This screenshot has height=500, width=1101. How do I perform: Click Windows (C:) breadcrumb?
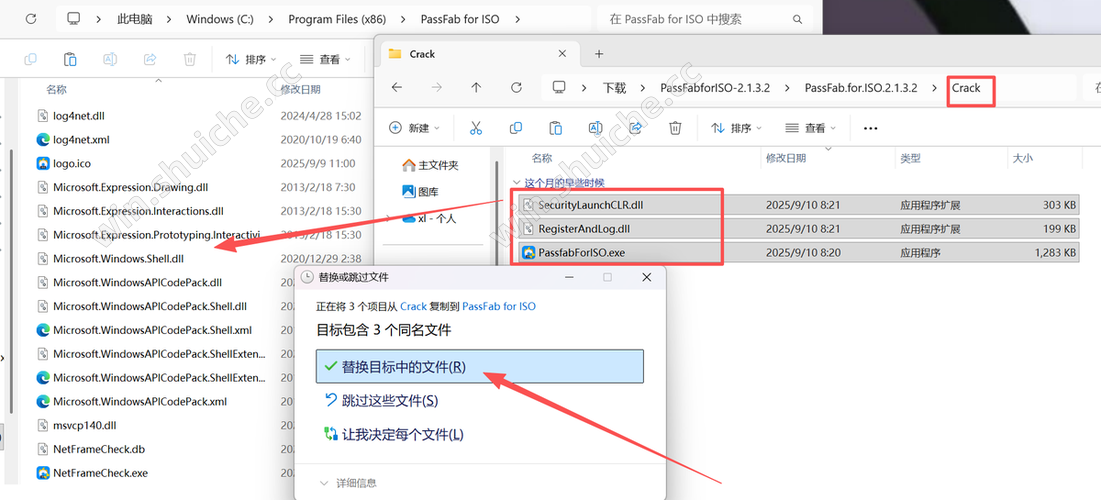[220, 20]
